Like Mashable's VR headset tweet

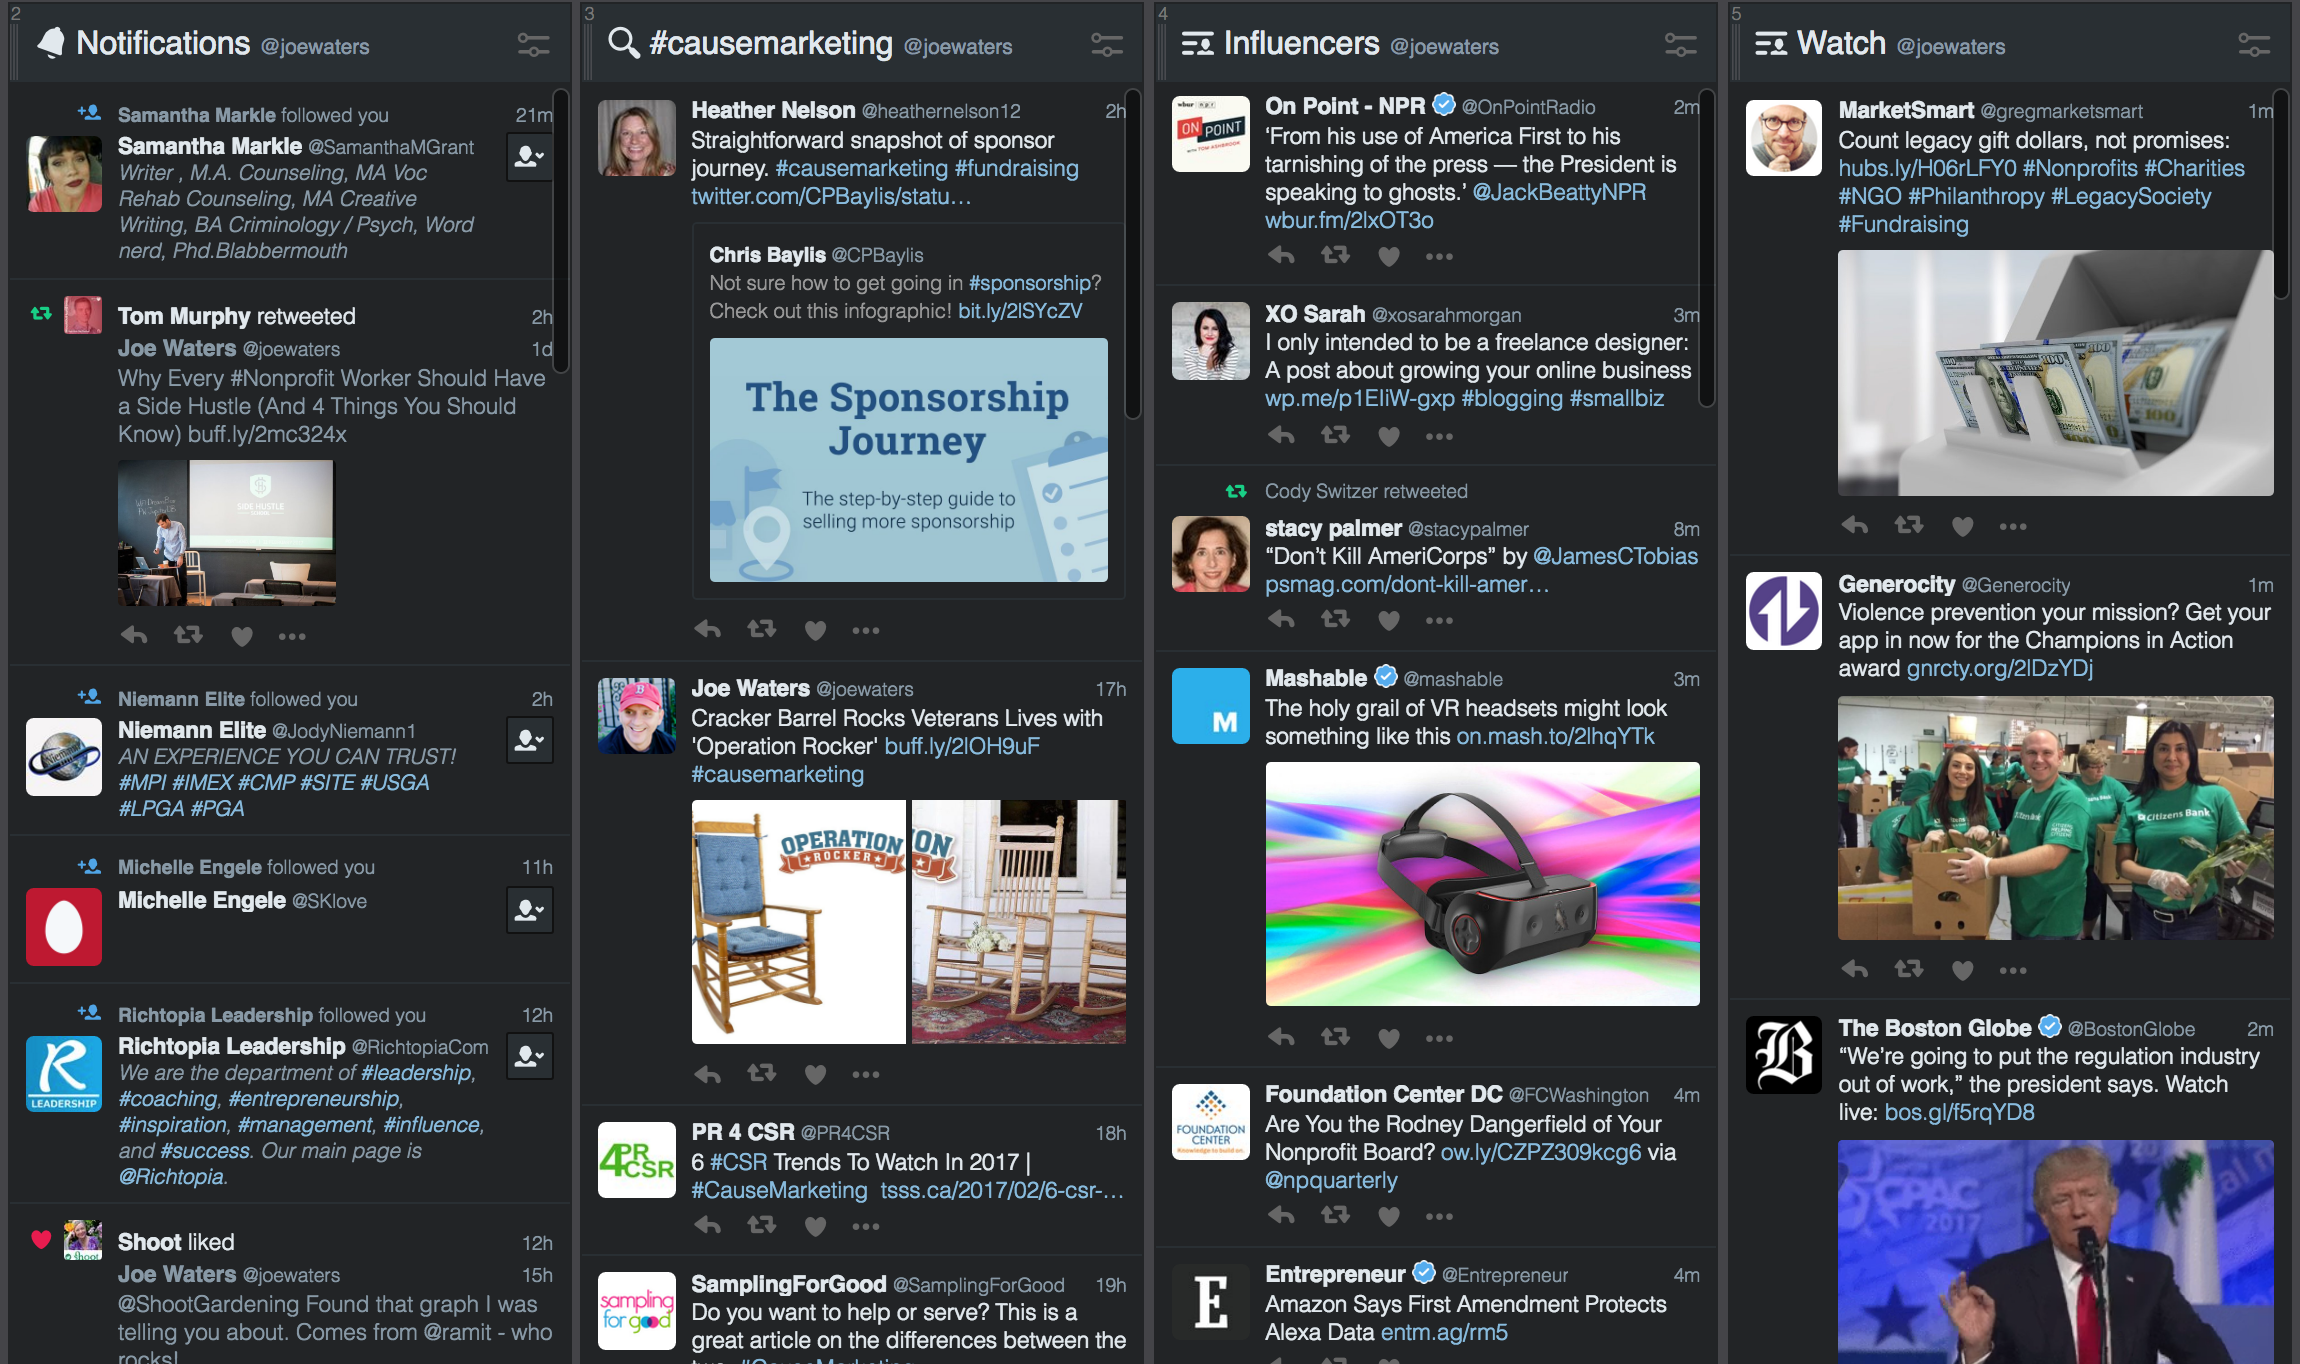[1389, 1038]
